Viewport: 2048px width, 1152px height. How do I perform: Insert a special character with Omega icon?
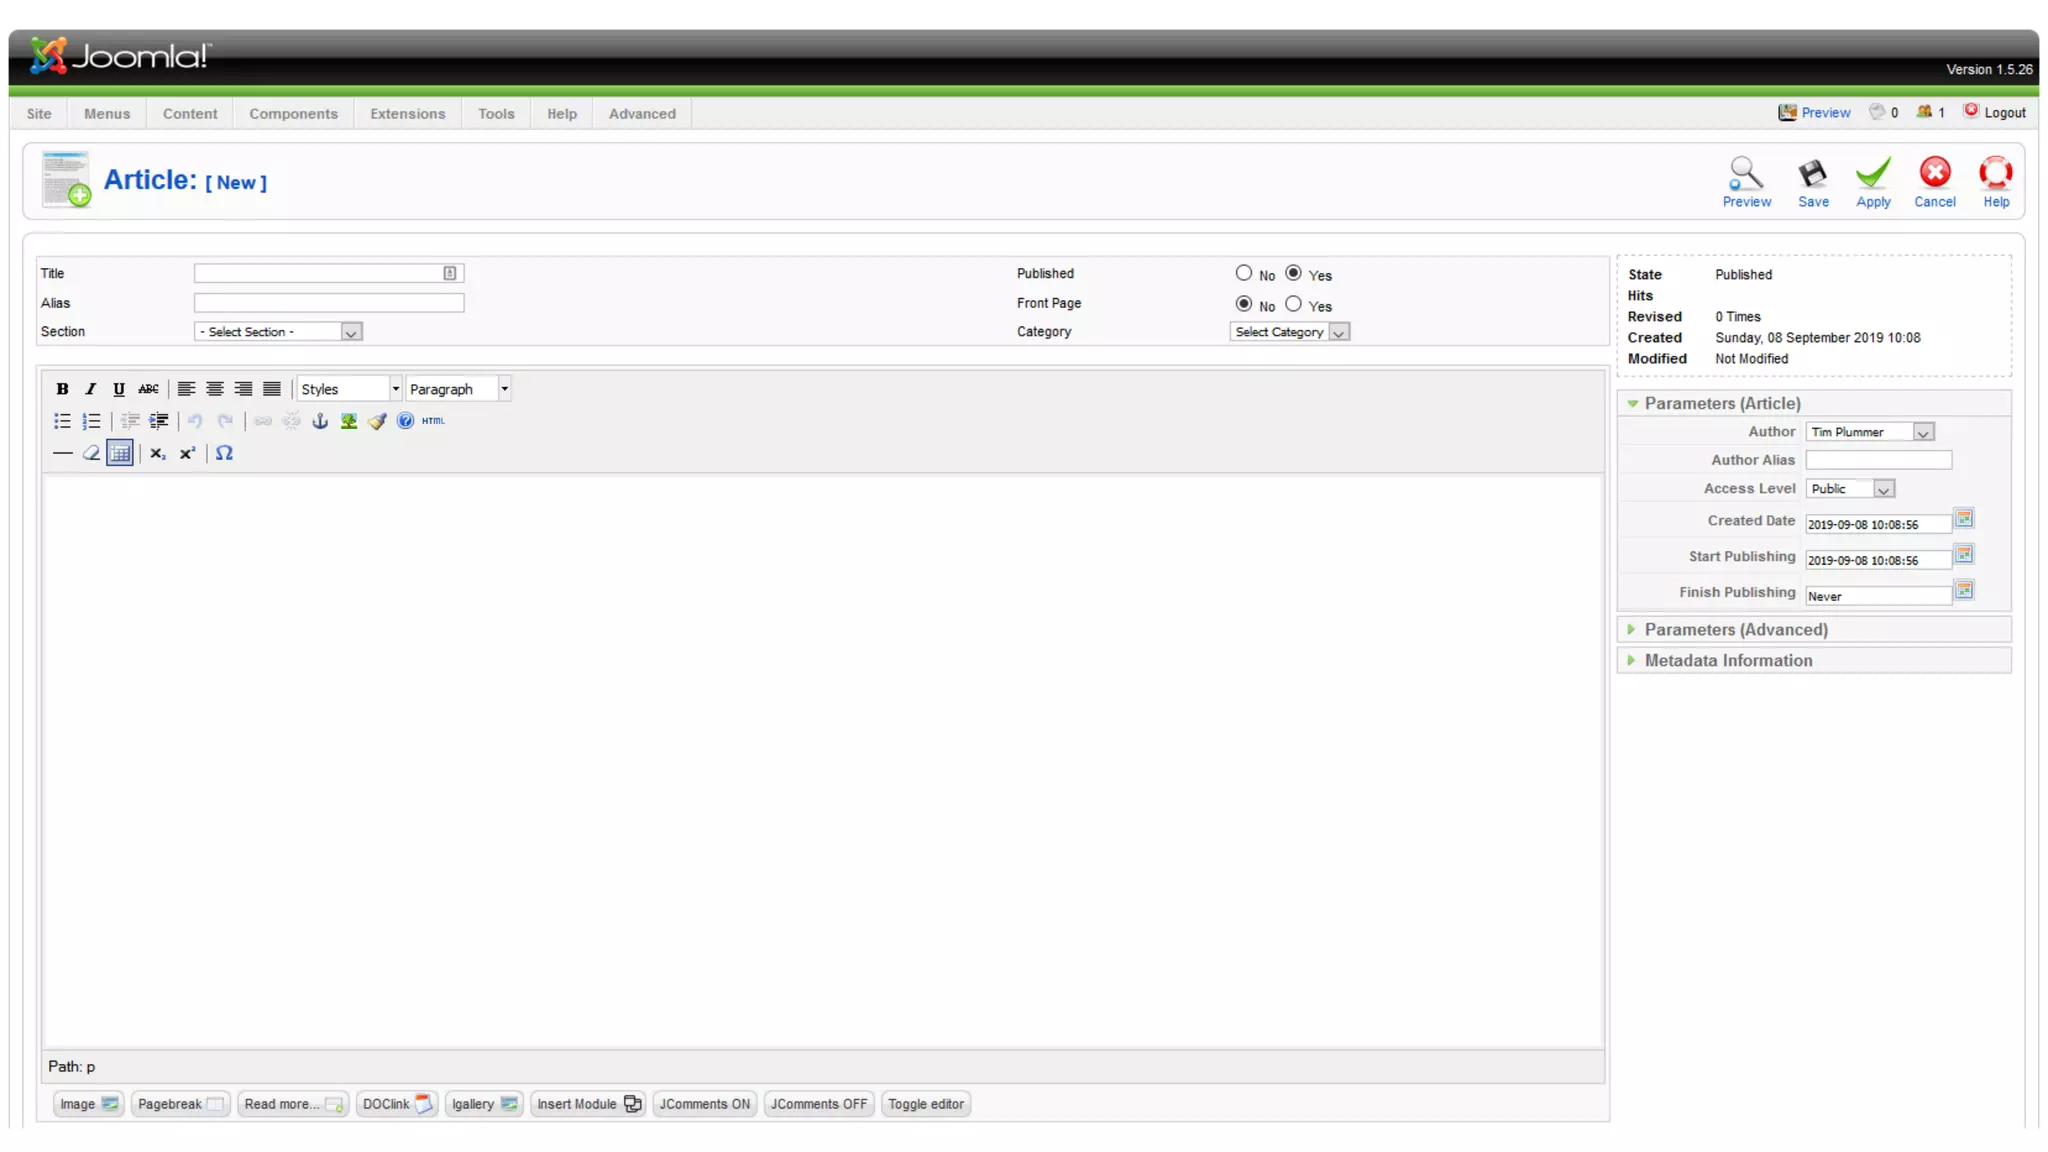coord(224,453)
